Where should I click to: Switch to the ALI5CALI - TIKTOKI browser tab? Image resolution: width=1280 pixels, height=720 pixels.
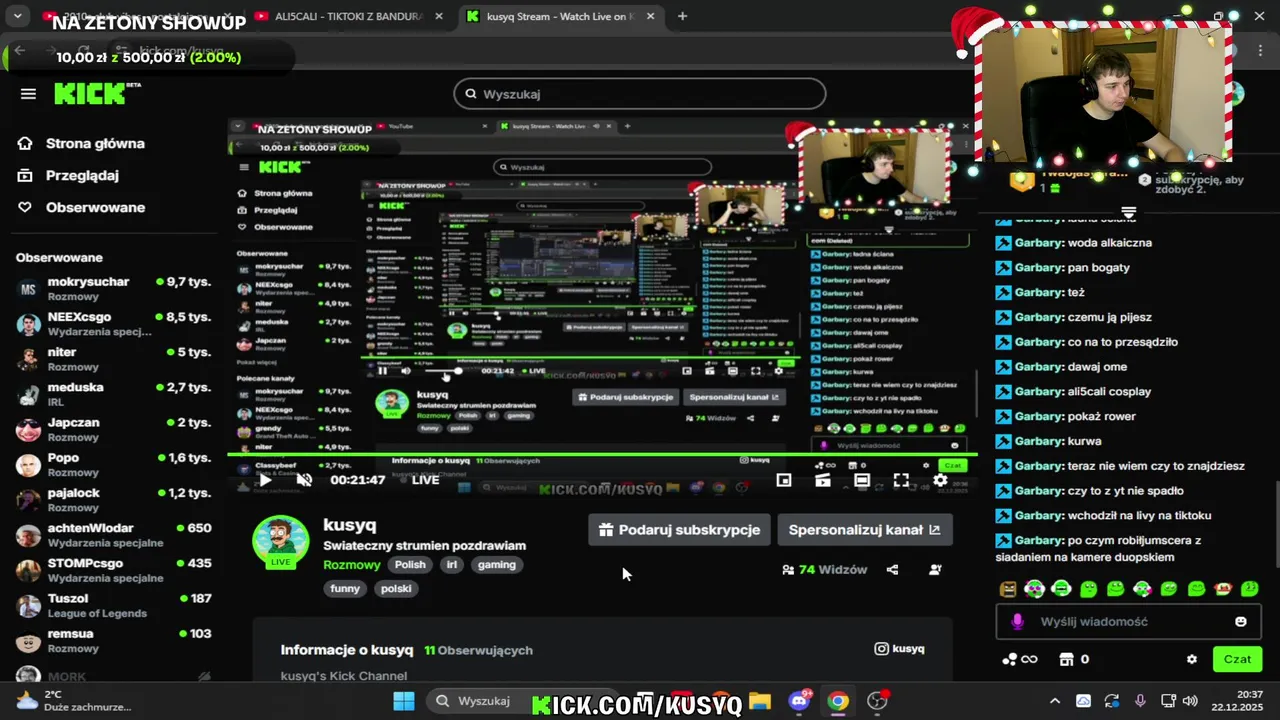click(350, 16)
